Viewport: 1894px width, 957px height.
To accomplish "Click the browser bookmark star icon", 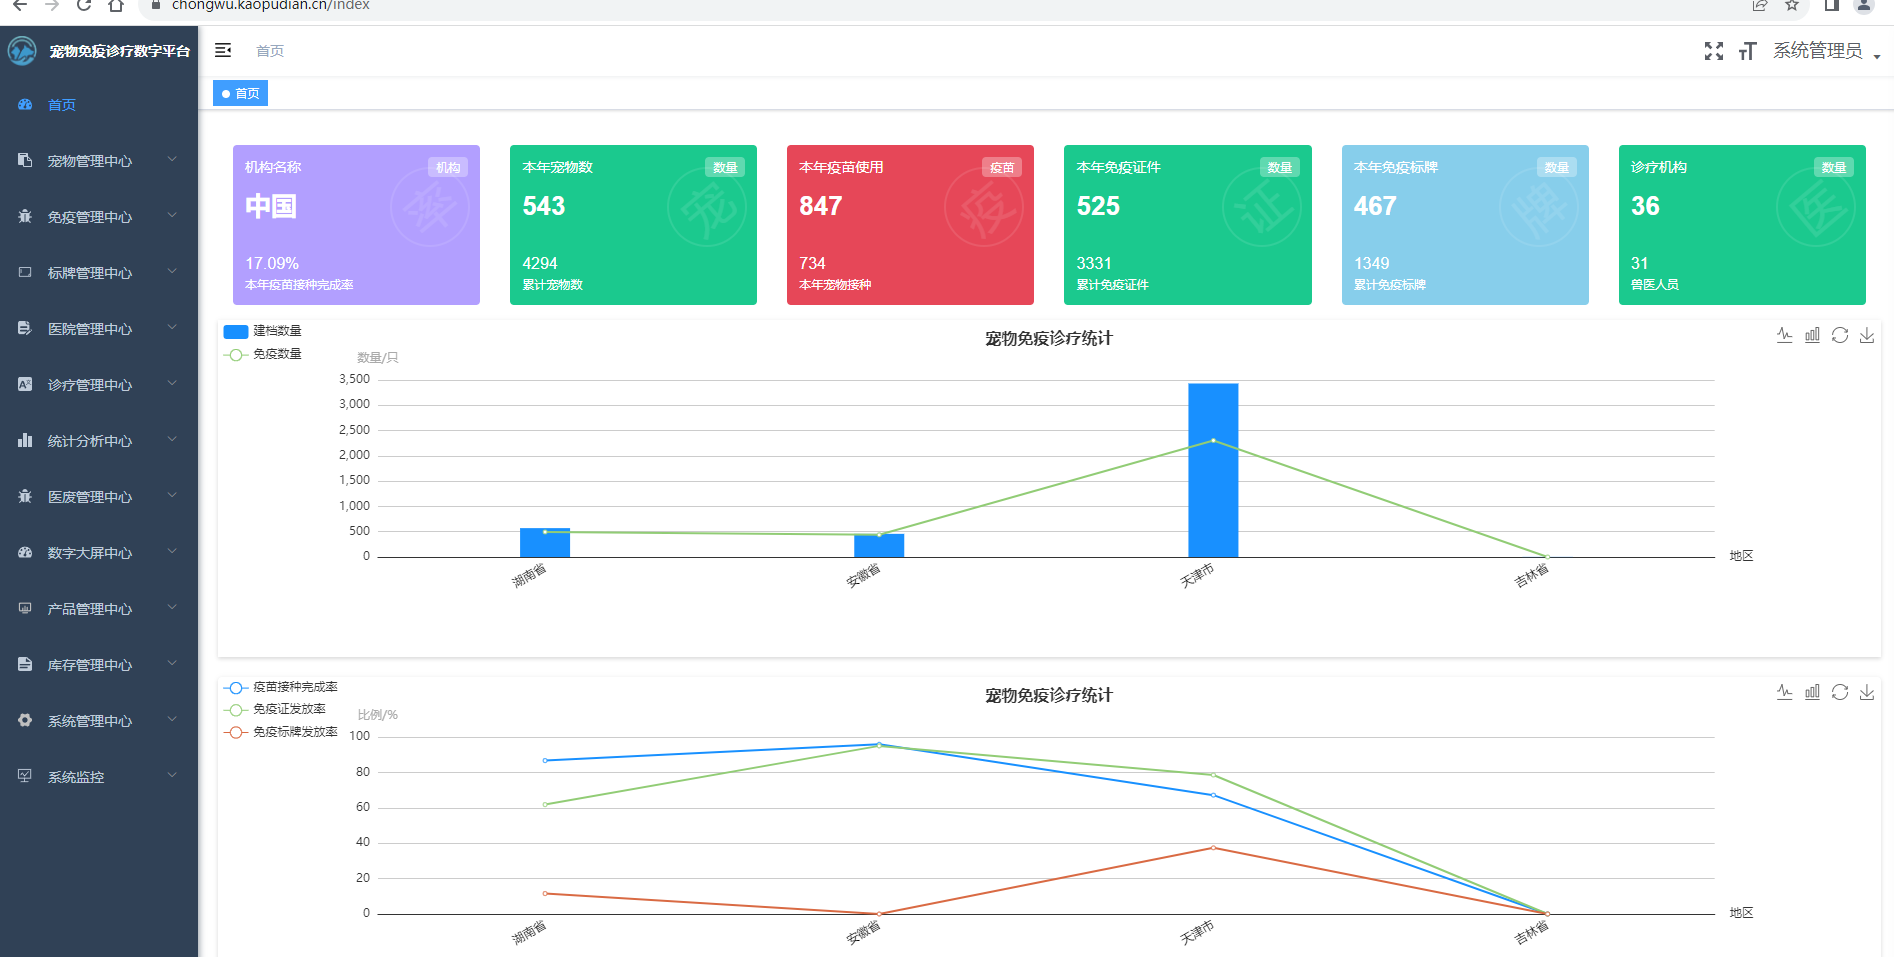I will tap(1792, 5).
